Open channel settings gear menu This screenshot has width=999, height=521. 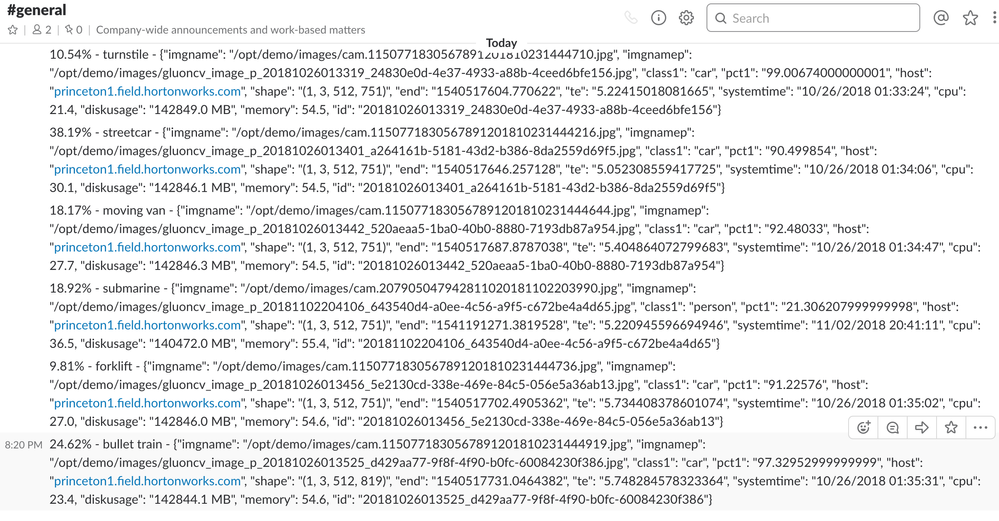[x=686, y=18]
